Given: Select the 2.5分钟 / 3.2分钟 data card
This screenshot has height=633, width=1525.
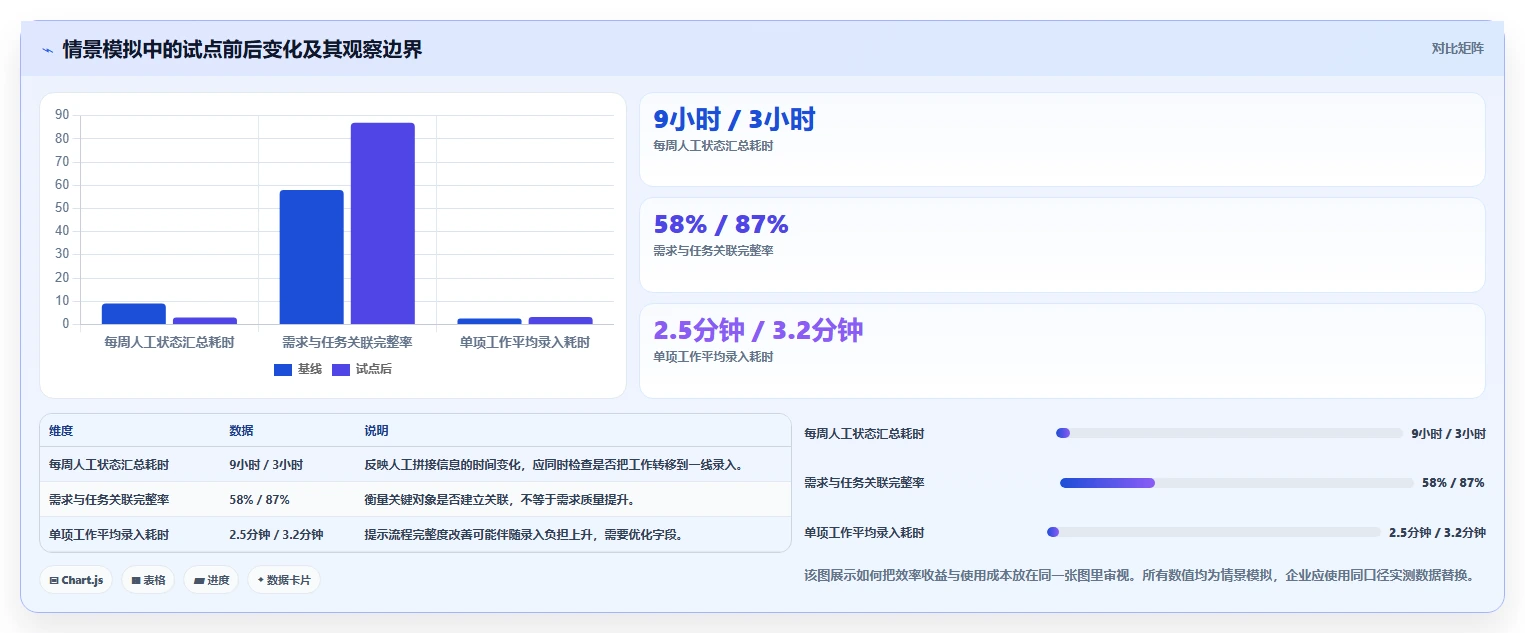Looking at the screenshot, I should 1062,351.
